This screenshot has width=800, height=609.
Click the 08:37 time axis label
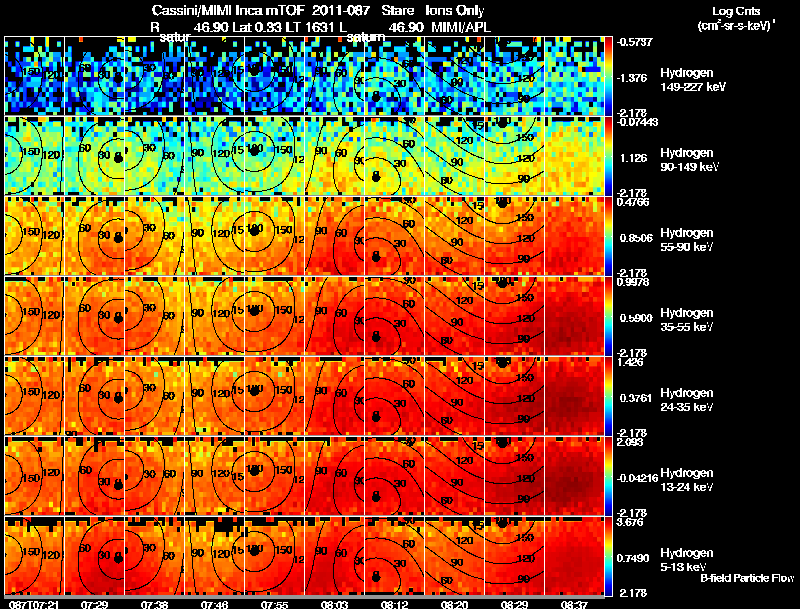tap(574, 605)
